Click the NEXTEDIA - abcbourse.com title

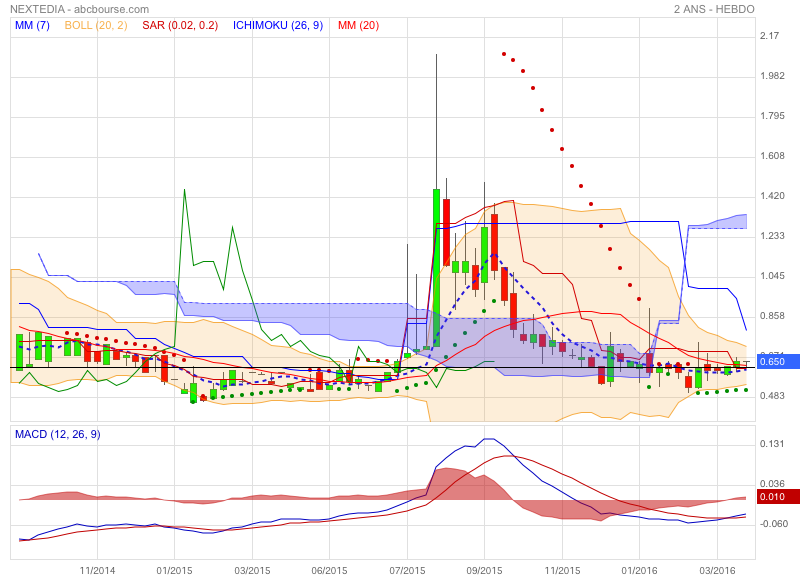coord(80,9)
